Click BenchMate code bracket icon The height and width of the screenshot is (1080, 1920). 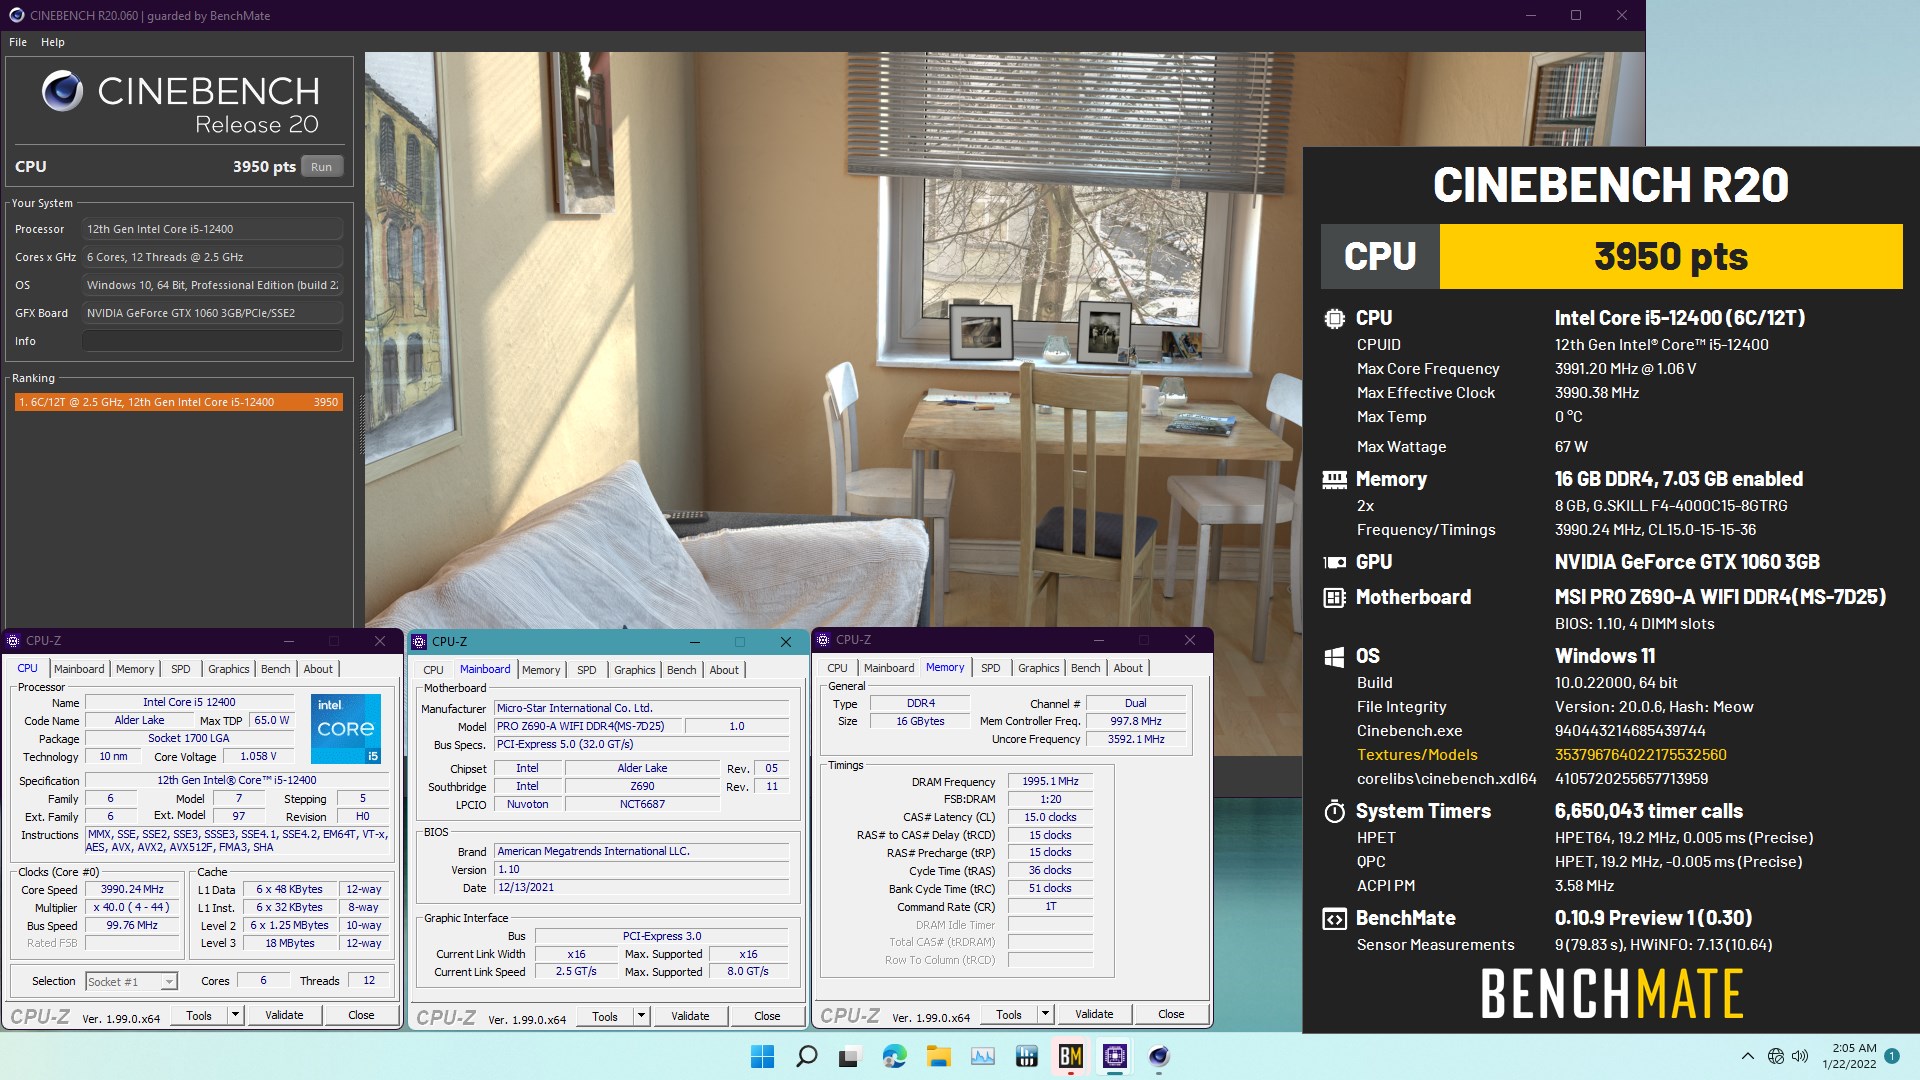coord(1334,919)
